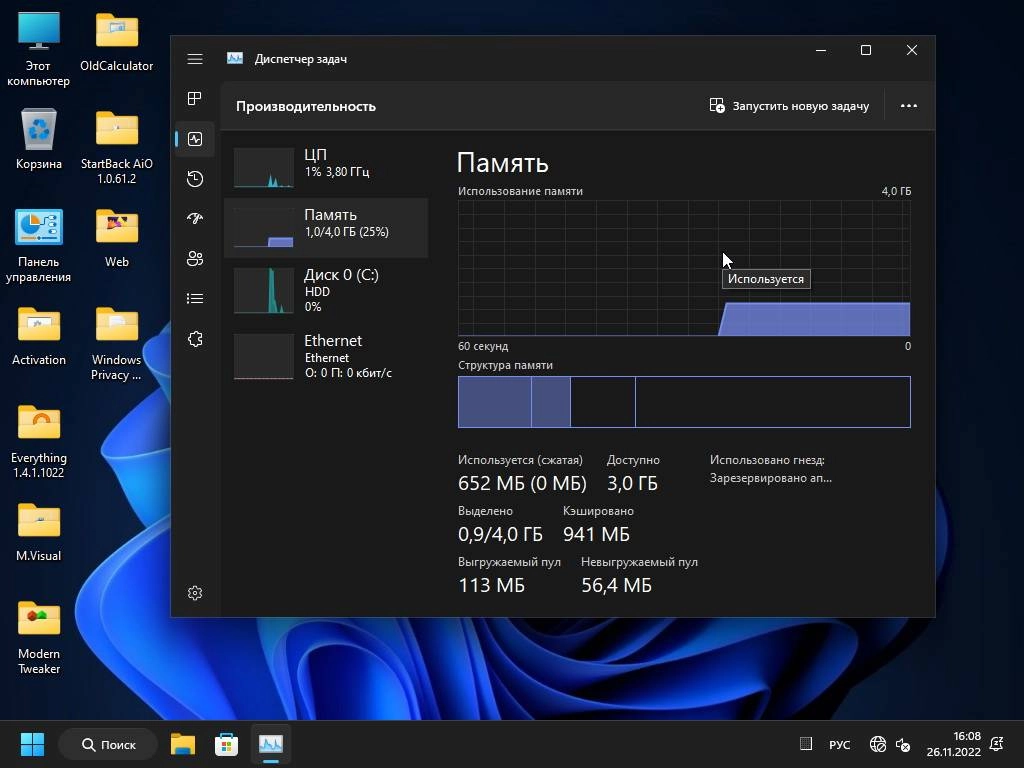Screen dimensions: 1024x768
Task: Open File Explorer from the taskbar
Action: 183,744
